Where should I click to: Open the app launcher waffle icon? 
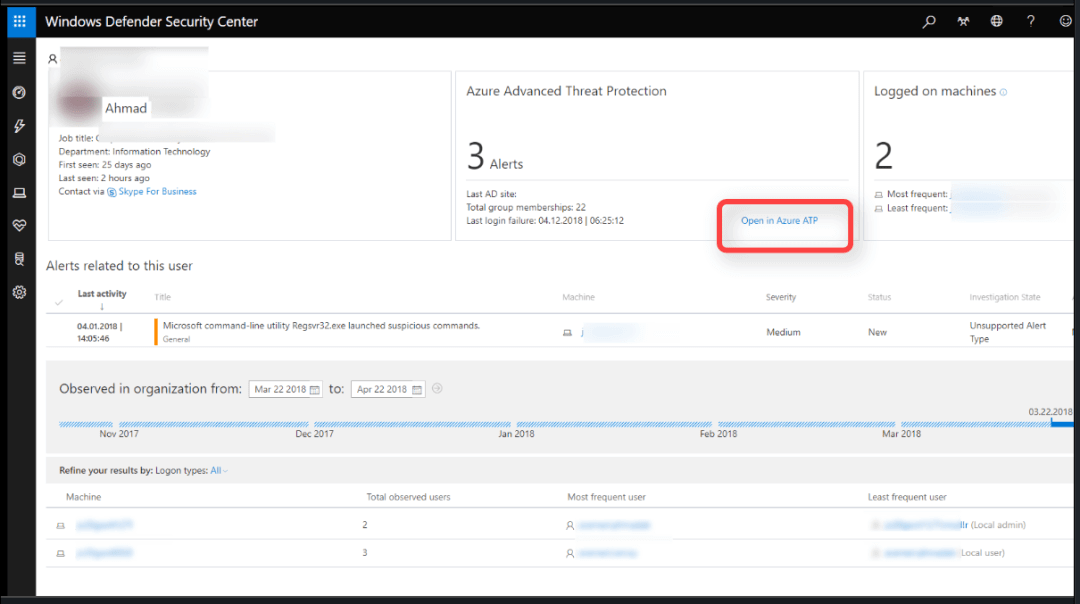pyautogui.click(x=19, y=21)
